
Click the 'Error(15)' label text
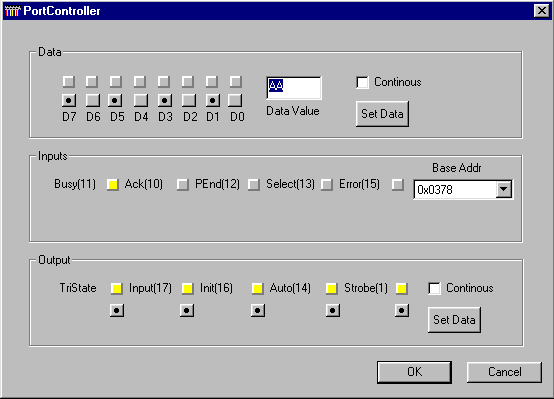359,184
